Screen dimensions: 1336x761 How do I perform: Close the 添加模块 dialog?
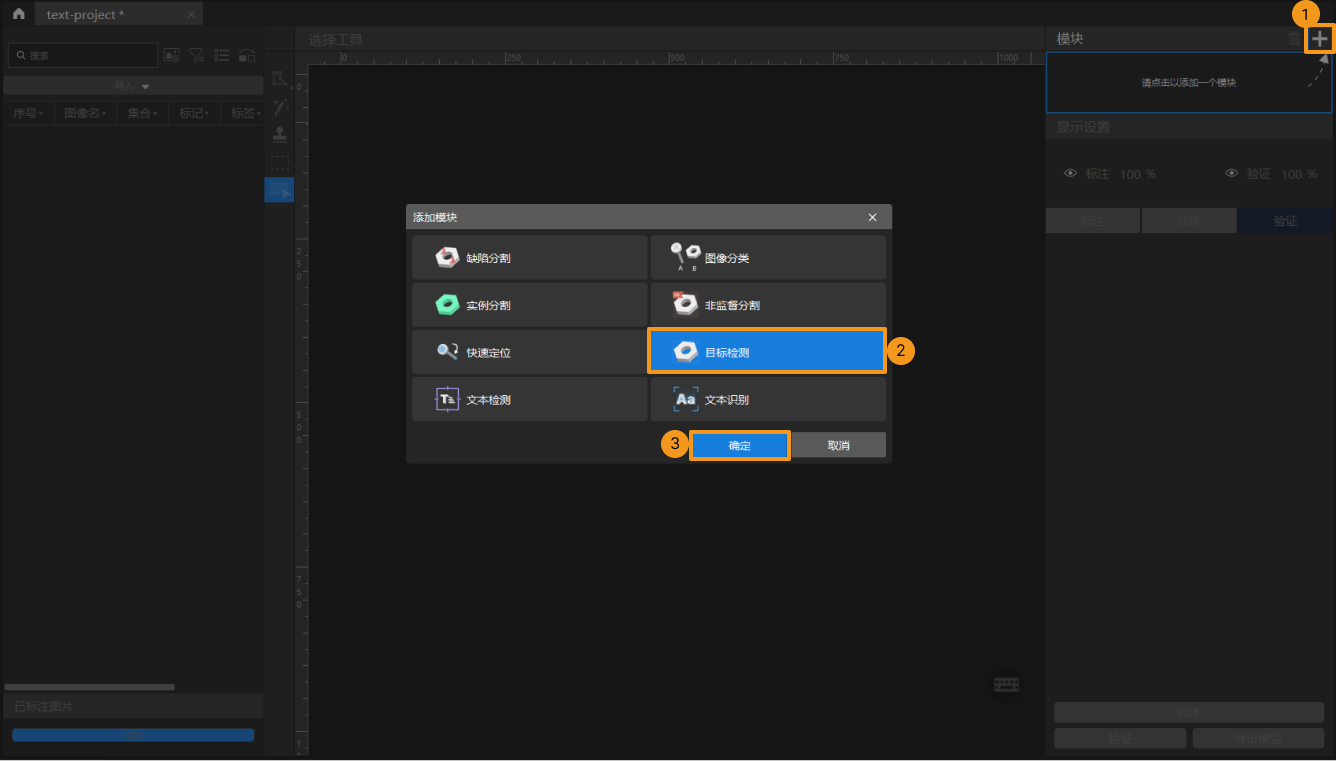point(872,217)
